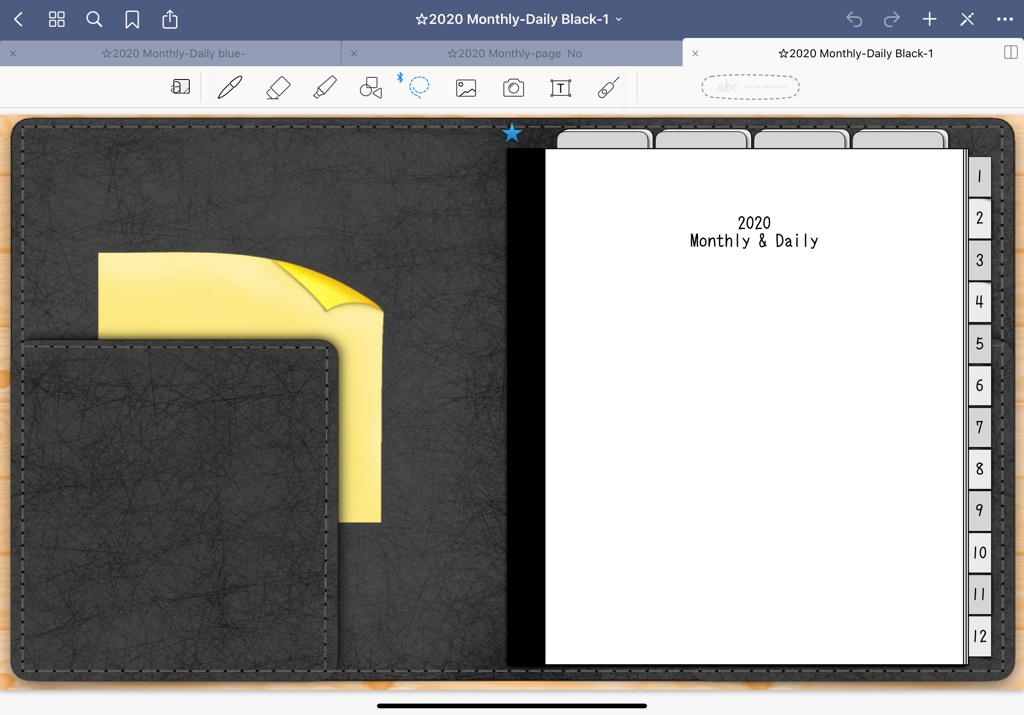
Task: Jump to month 5 side tab
Action: [980, 343]
